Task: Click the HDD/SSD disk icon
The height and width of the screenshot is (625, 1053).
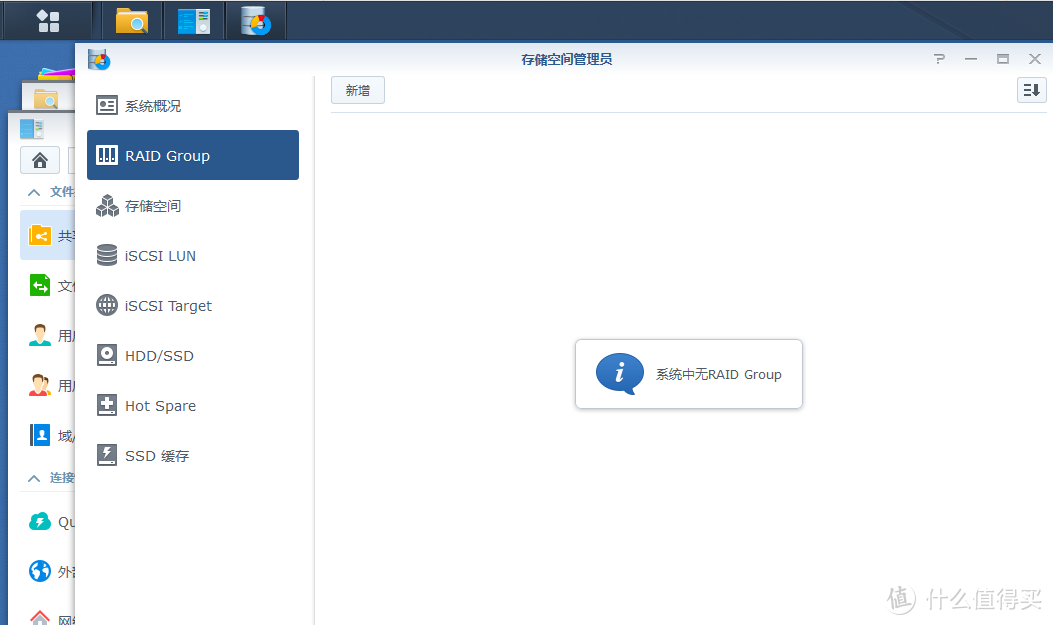Action: [x=107, y=355]
